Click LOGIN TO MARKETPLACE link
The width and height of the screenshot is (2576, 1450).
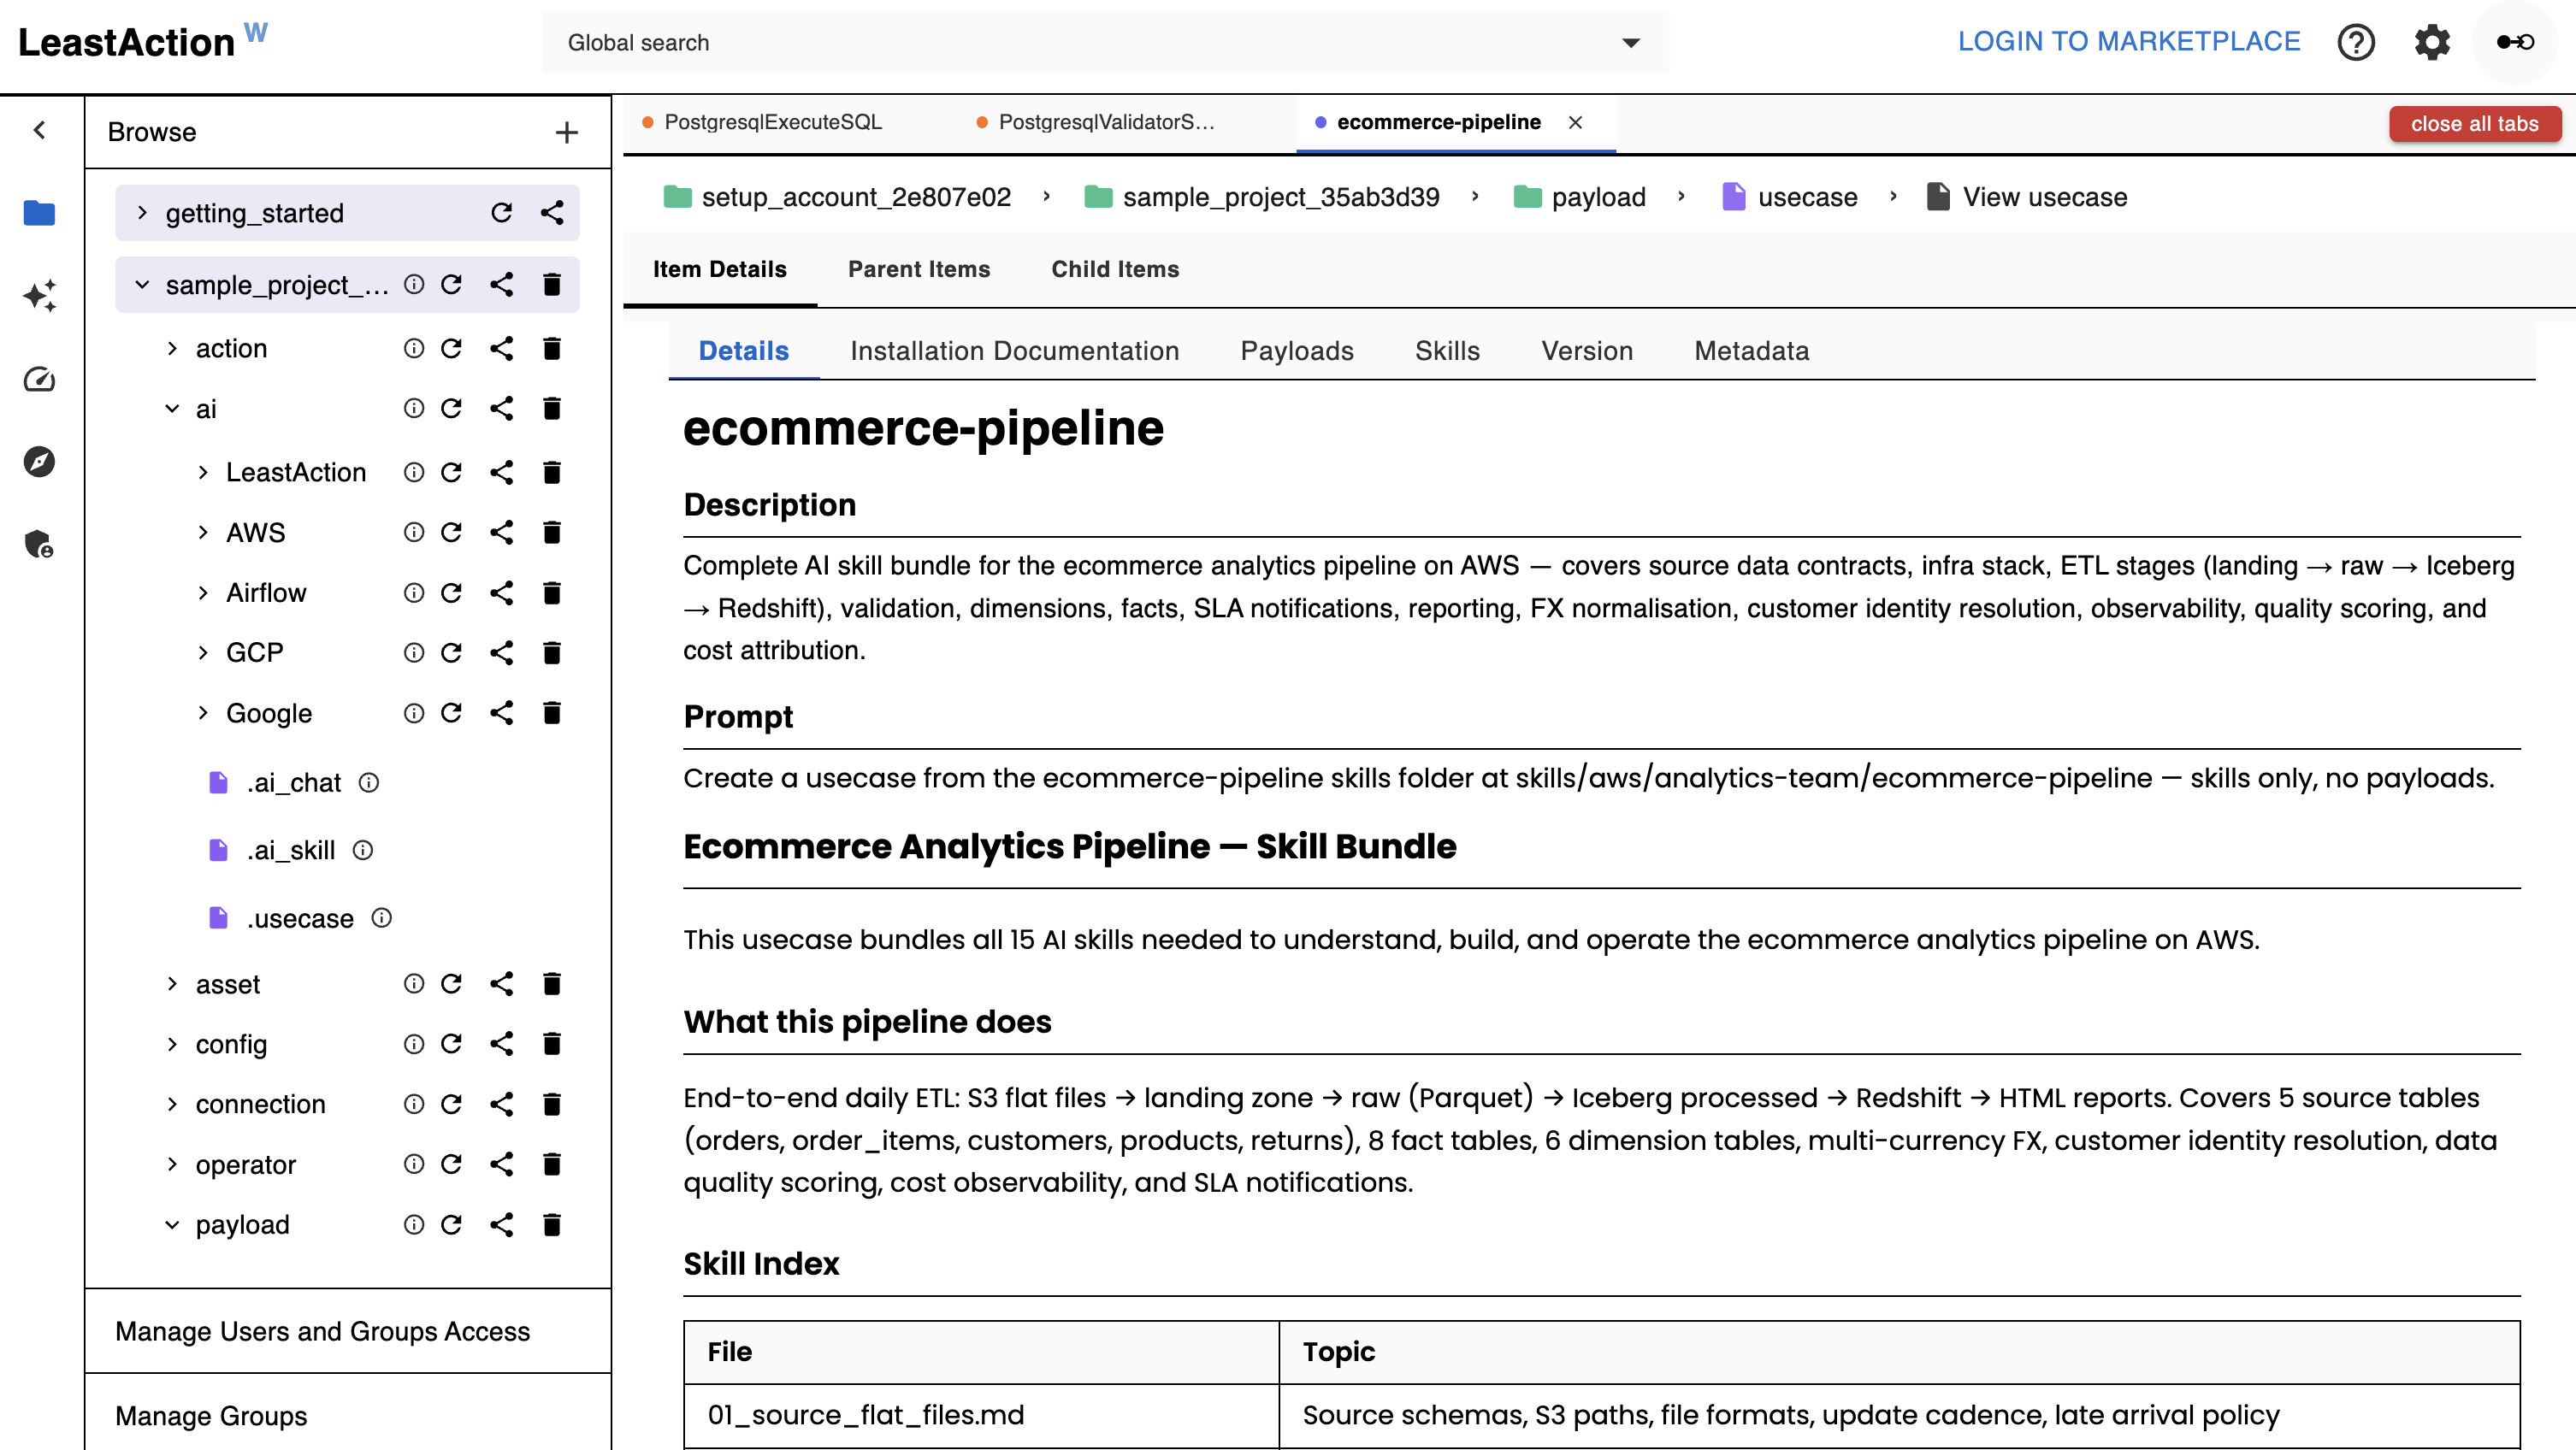[x=2129, y=42]
